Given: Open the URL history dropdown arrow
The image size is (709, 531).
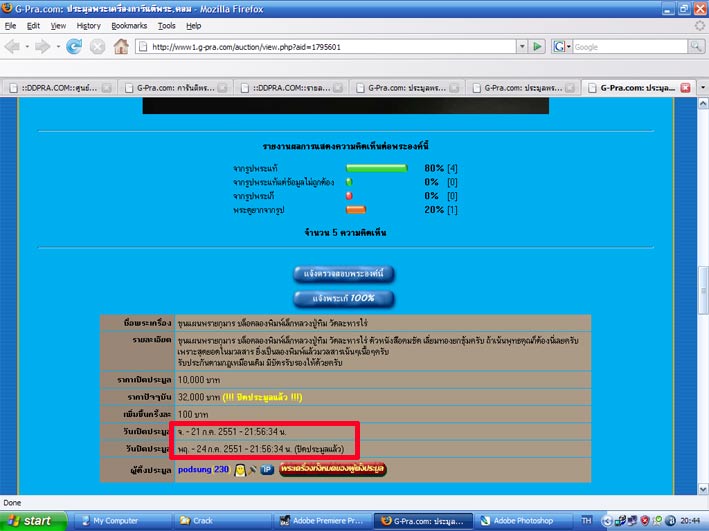Looking at the screenshot, I should click(521, 46).
